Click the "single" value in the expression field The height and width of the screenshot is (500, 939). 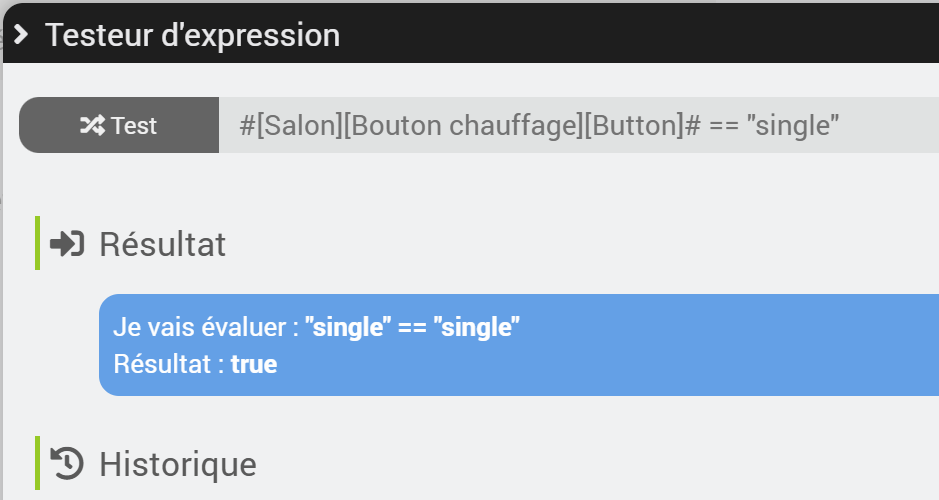tap(792, 126)
